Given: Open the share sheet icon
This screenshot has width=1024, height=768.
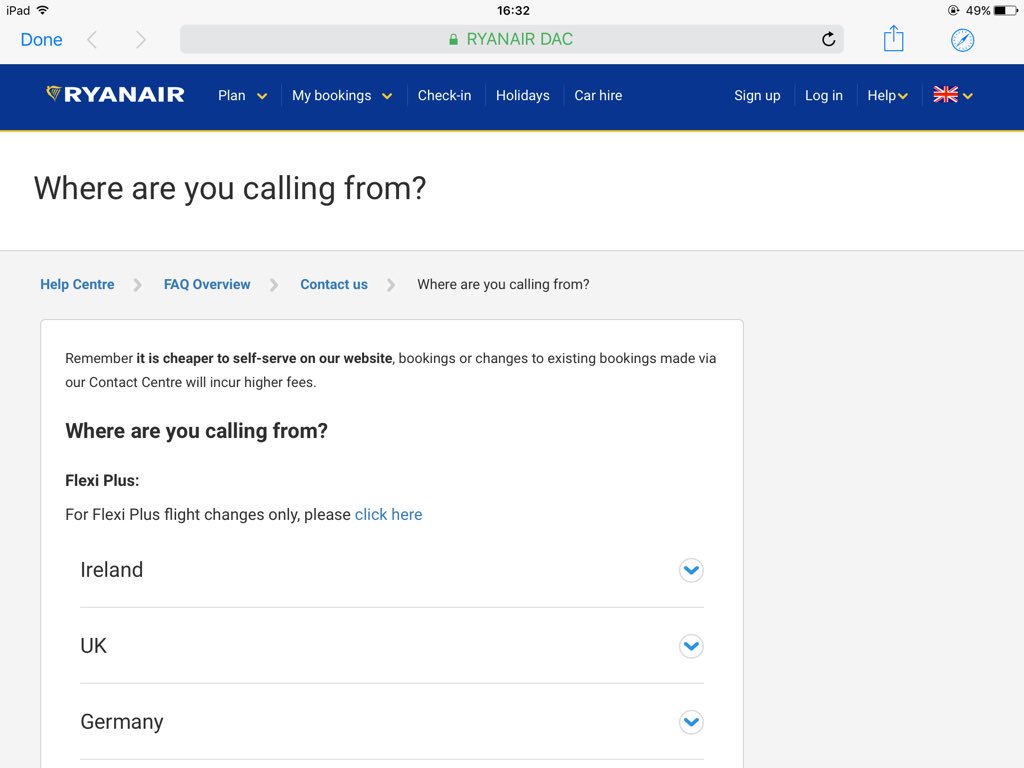Looking at the screenshot, I should tap(893, 39).
